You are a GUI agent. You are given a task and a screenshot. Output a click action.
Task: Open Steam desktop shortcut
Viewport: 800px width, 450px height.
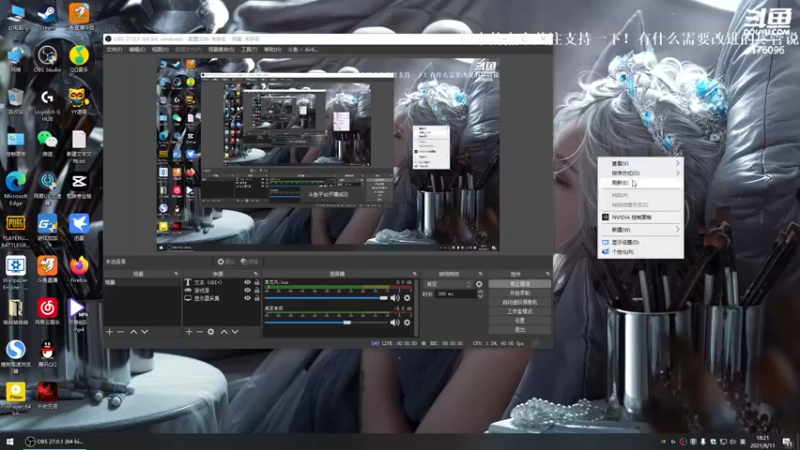(x=47, y=16)
